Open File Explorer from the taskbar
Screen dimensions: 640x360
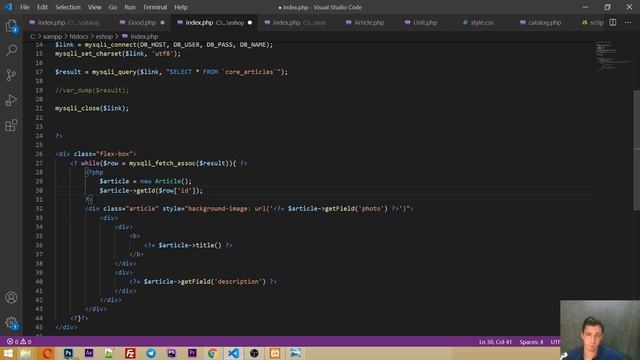(26, 353)
